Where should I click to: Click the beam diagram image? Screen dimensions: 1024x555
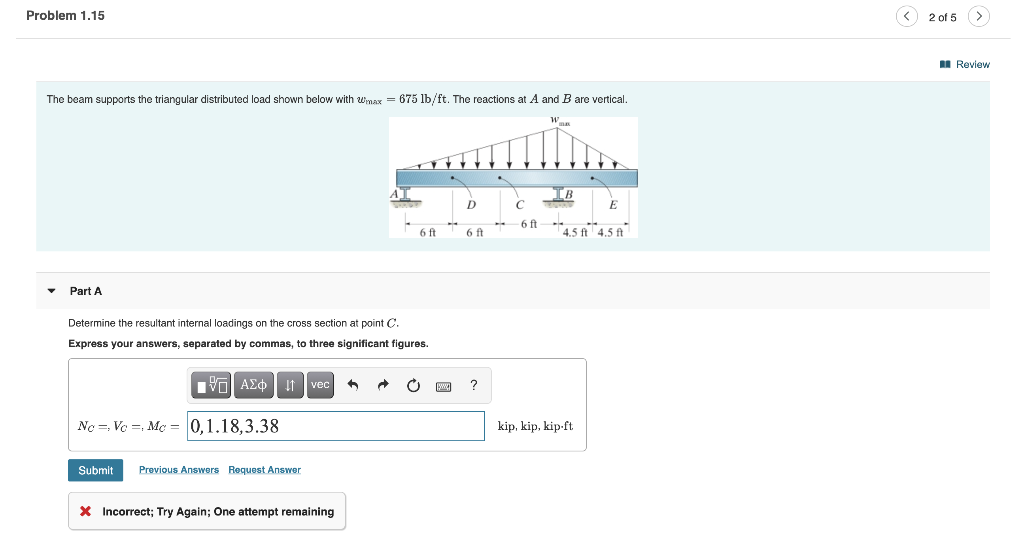pos(513,178)
